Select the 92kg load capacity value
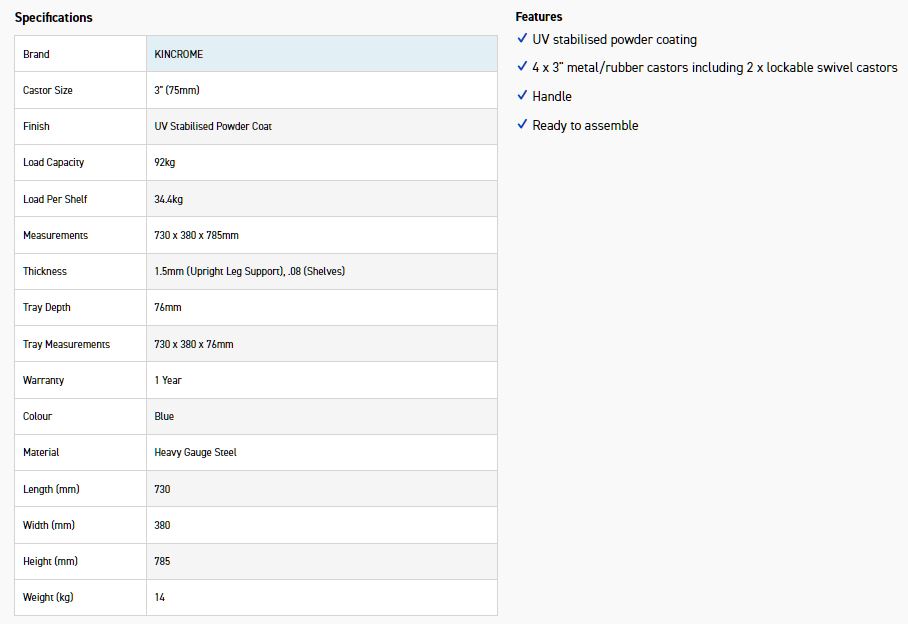 (166, 162)
